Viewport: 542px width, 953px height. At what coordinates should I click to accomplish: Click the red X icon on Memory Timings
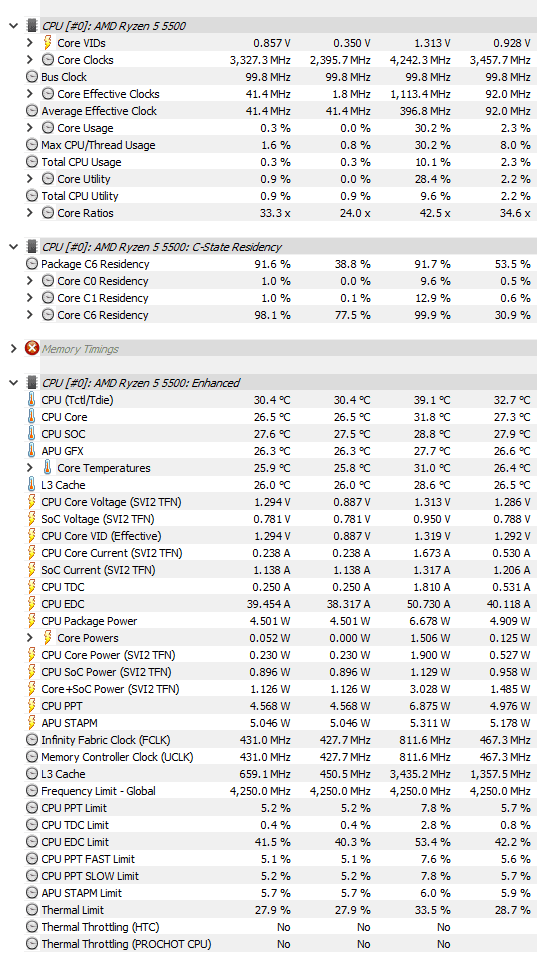click(x=32, y=349)
